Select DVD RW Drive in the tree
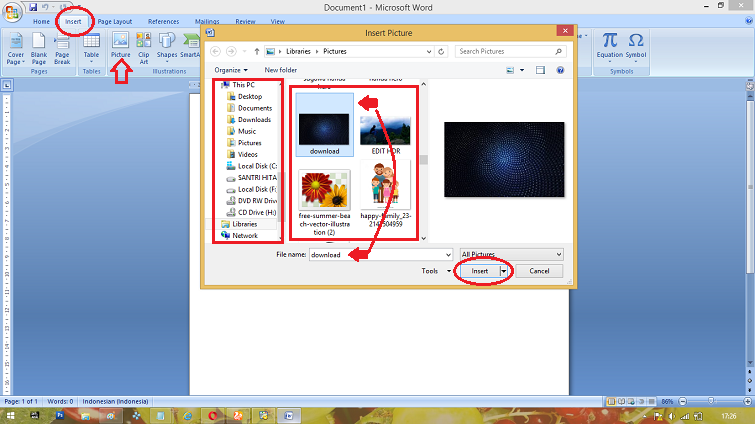The height and width of the screenshot is (424, 755). [257, 201]
